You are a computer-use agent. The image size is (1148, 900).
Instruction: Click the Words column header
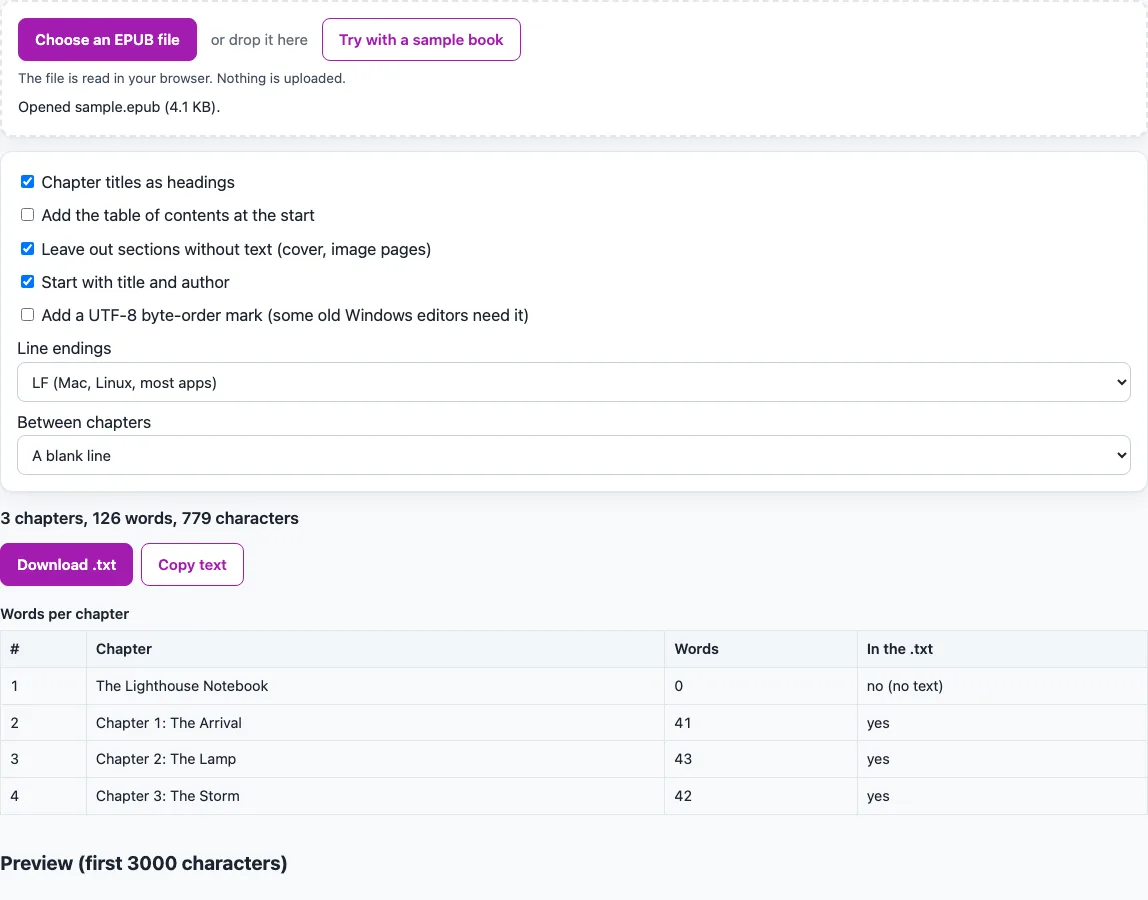pos(761,649)
